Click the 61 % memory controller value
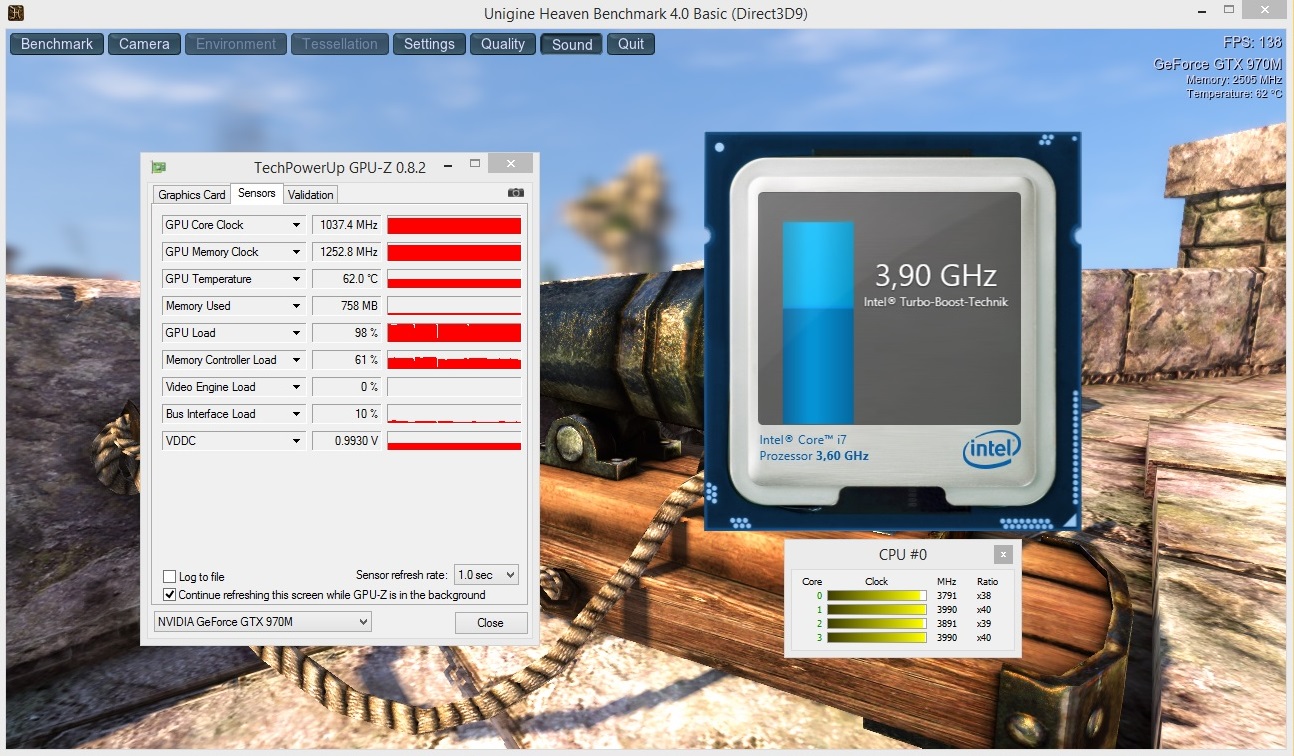This screenshot has height=756, width=1294. (346, 360)
